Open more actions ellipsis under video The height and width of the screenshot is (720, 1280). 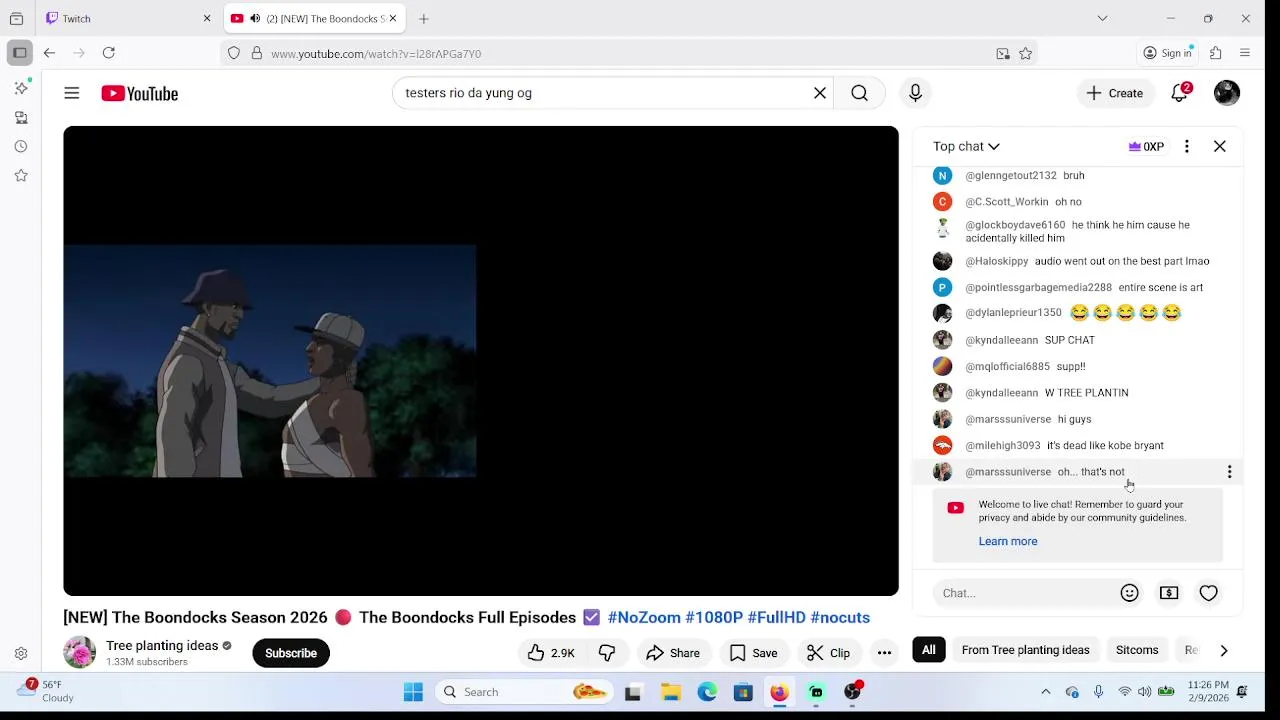tap(884, 653)
